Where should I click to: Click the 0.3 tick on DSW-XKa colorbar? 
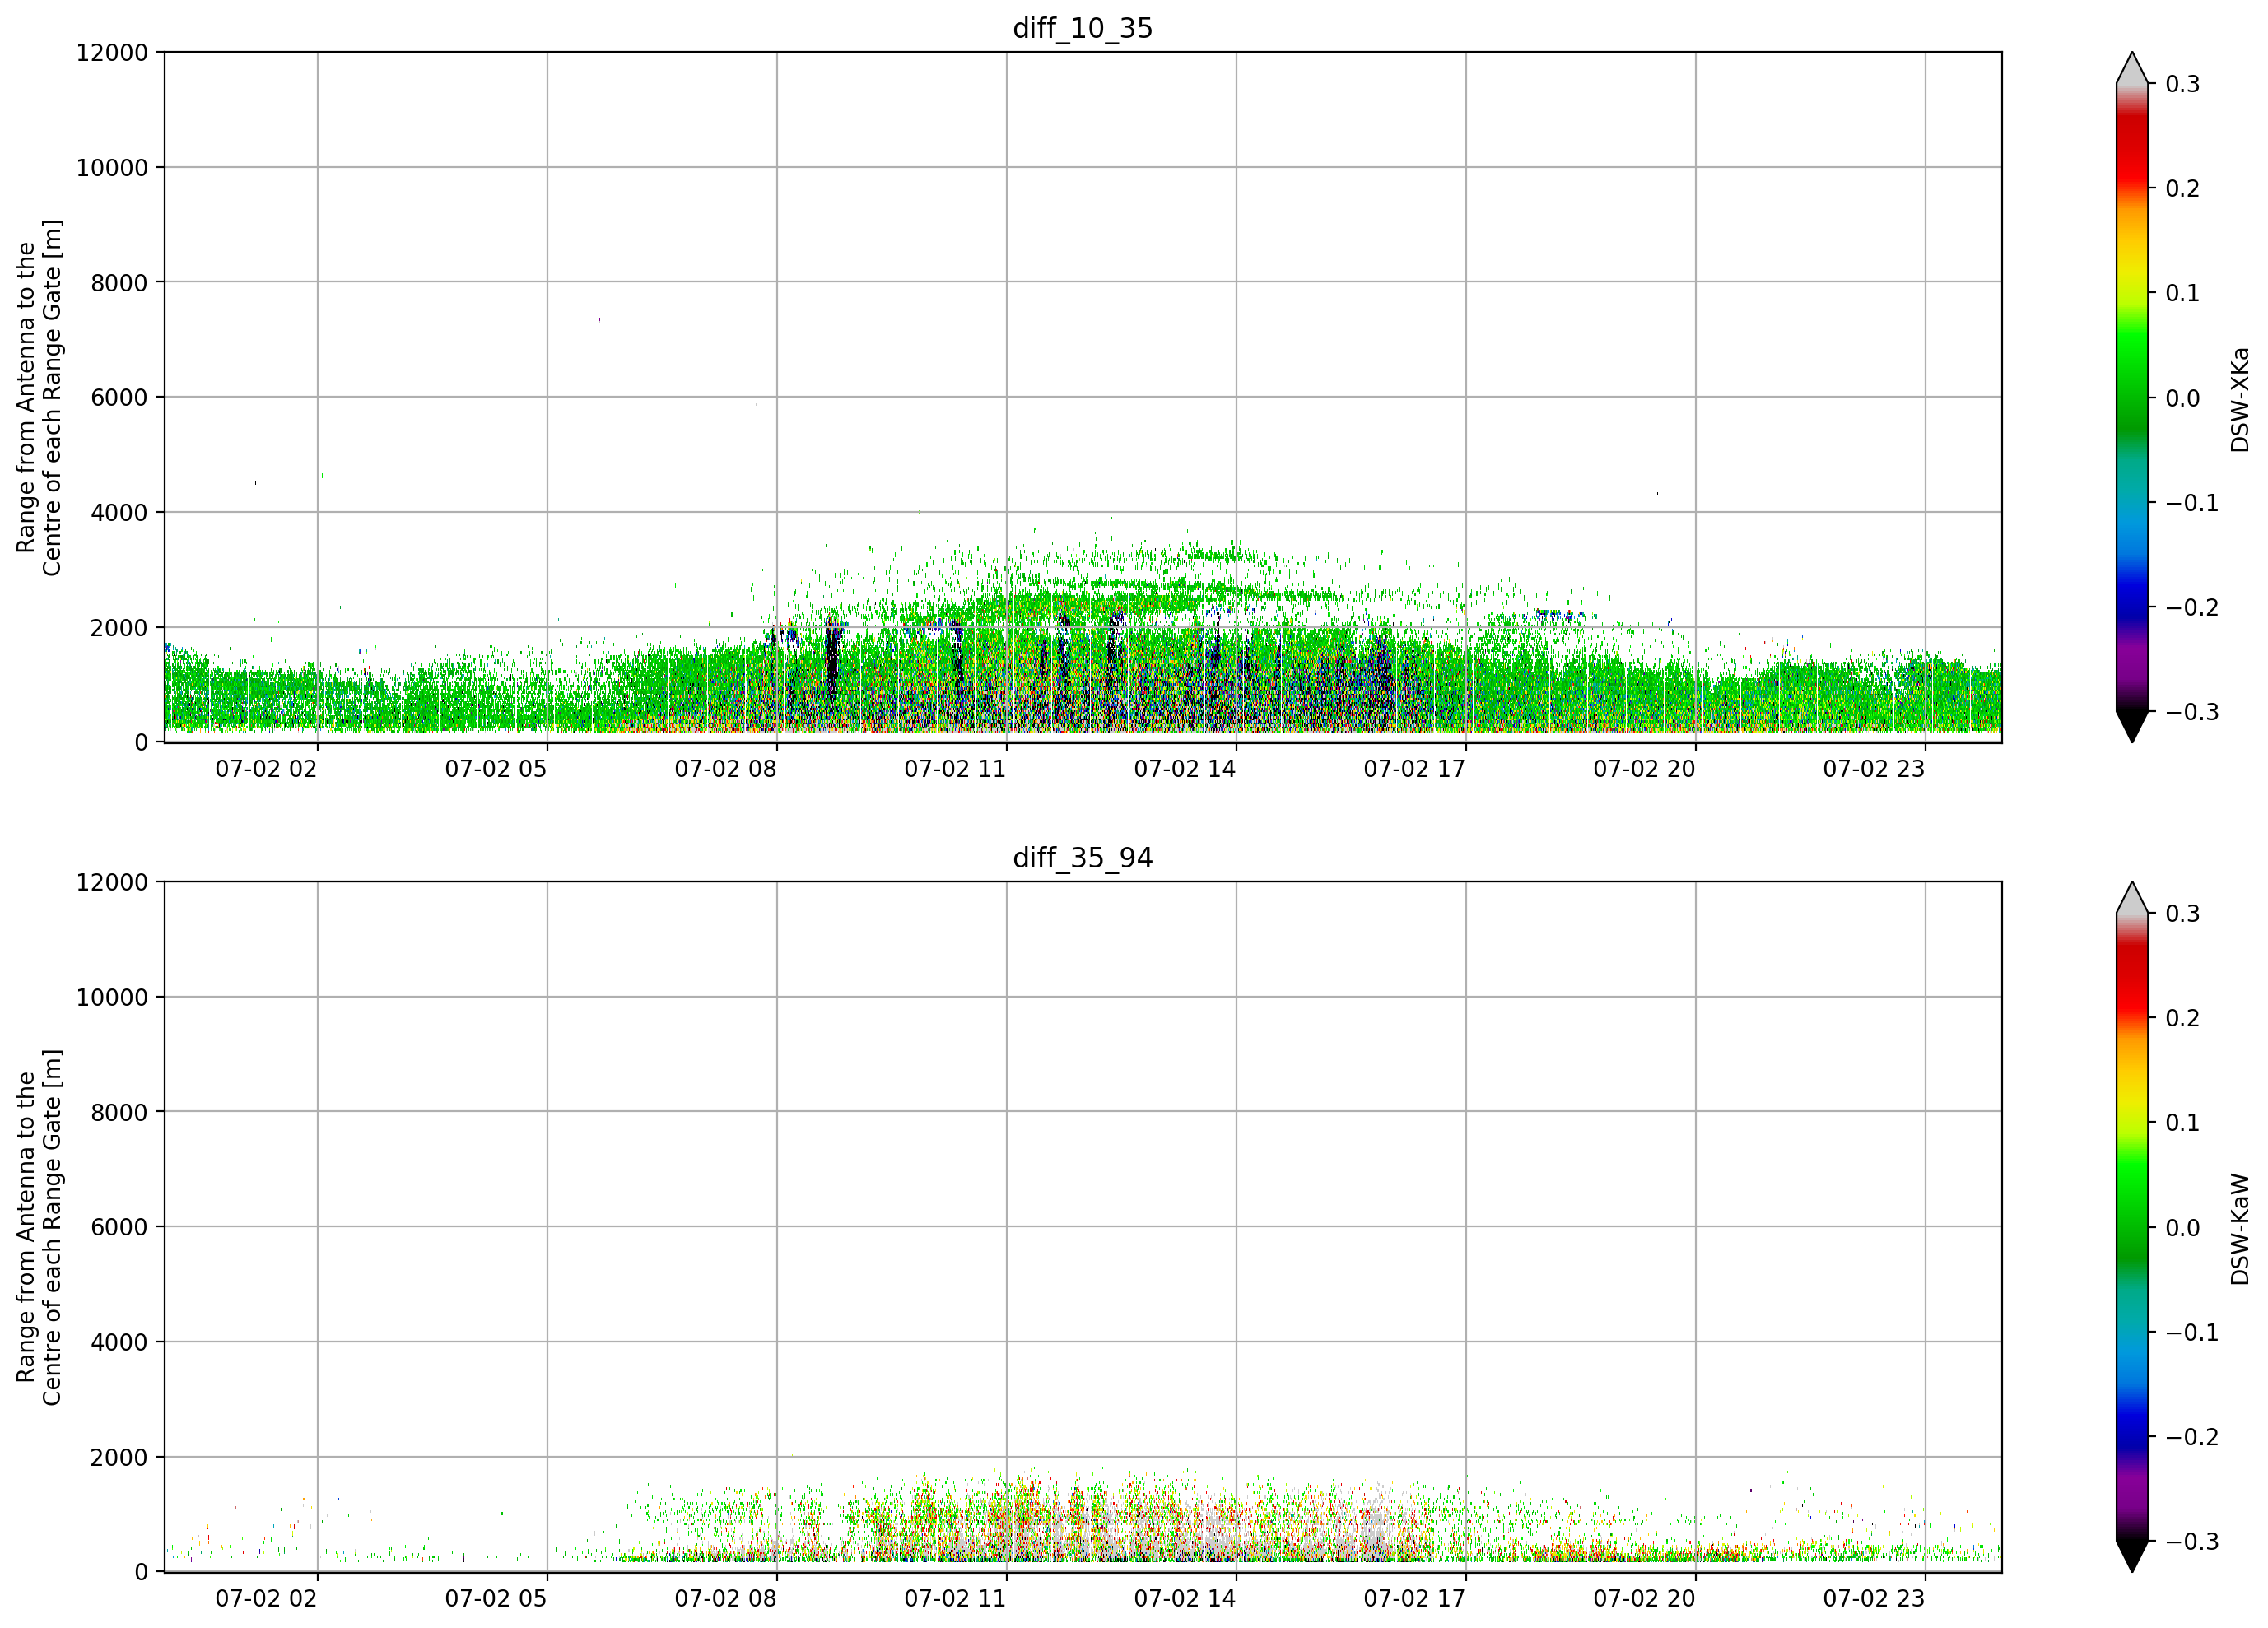pos(2183,84)
